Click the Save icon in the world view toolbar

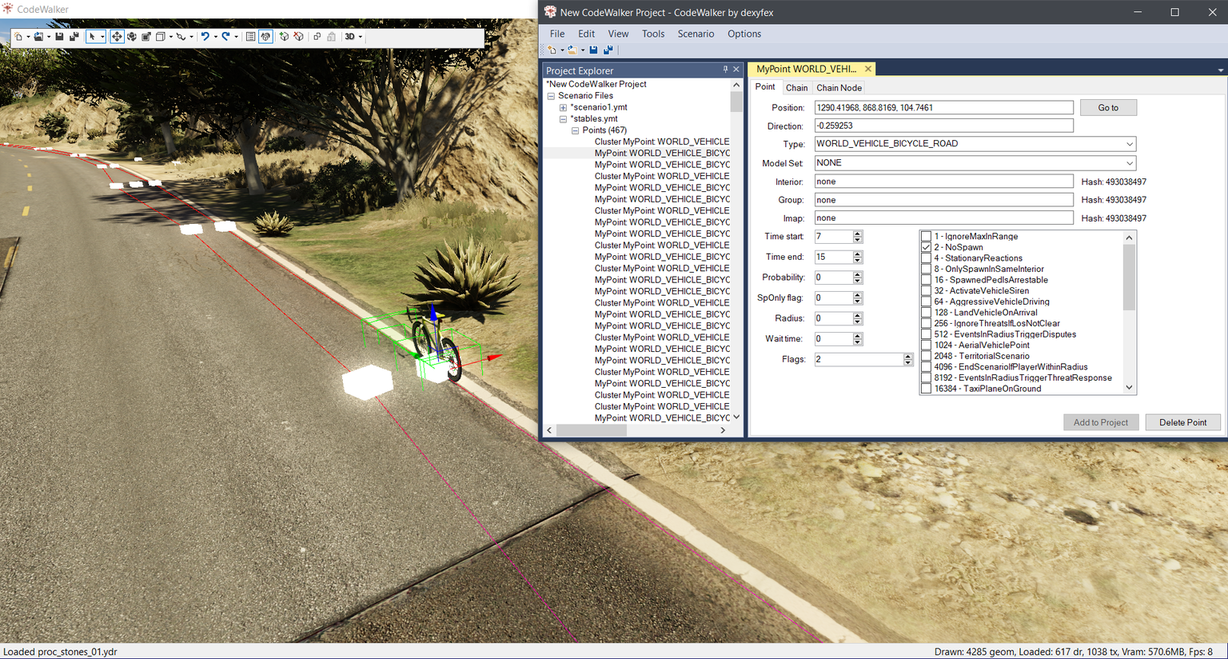[x=59, y=37]
